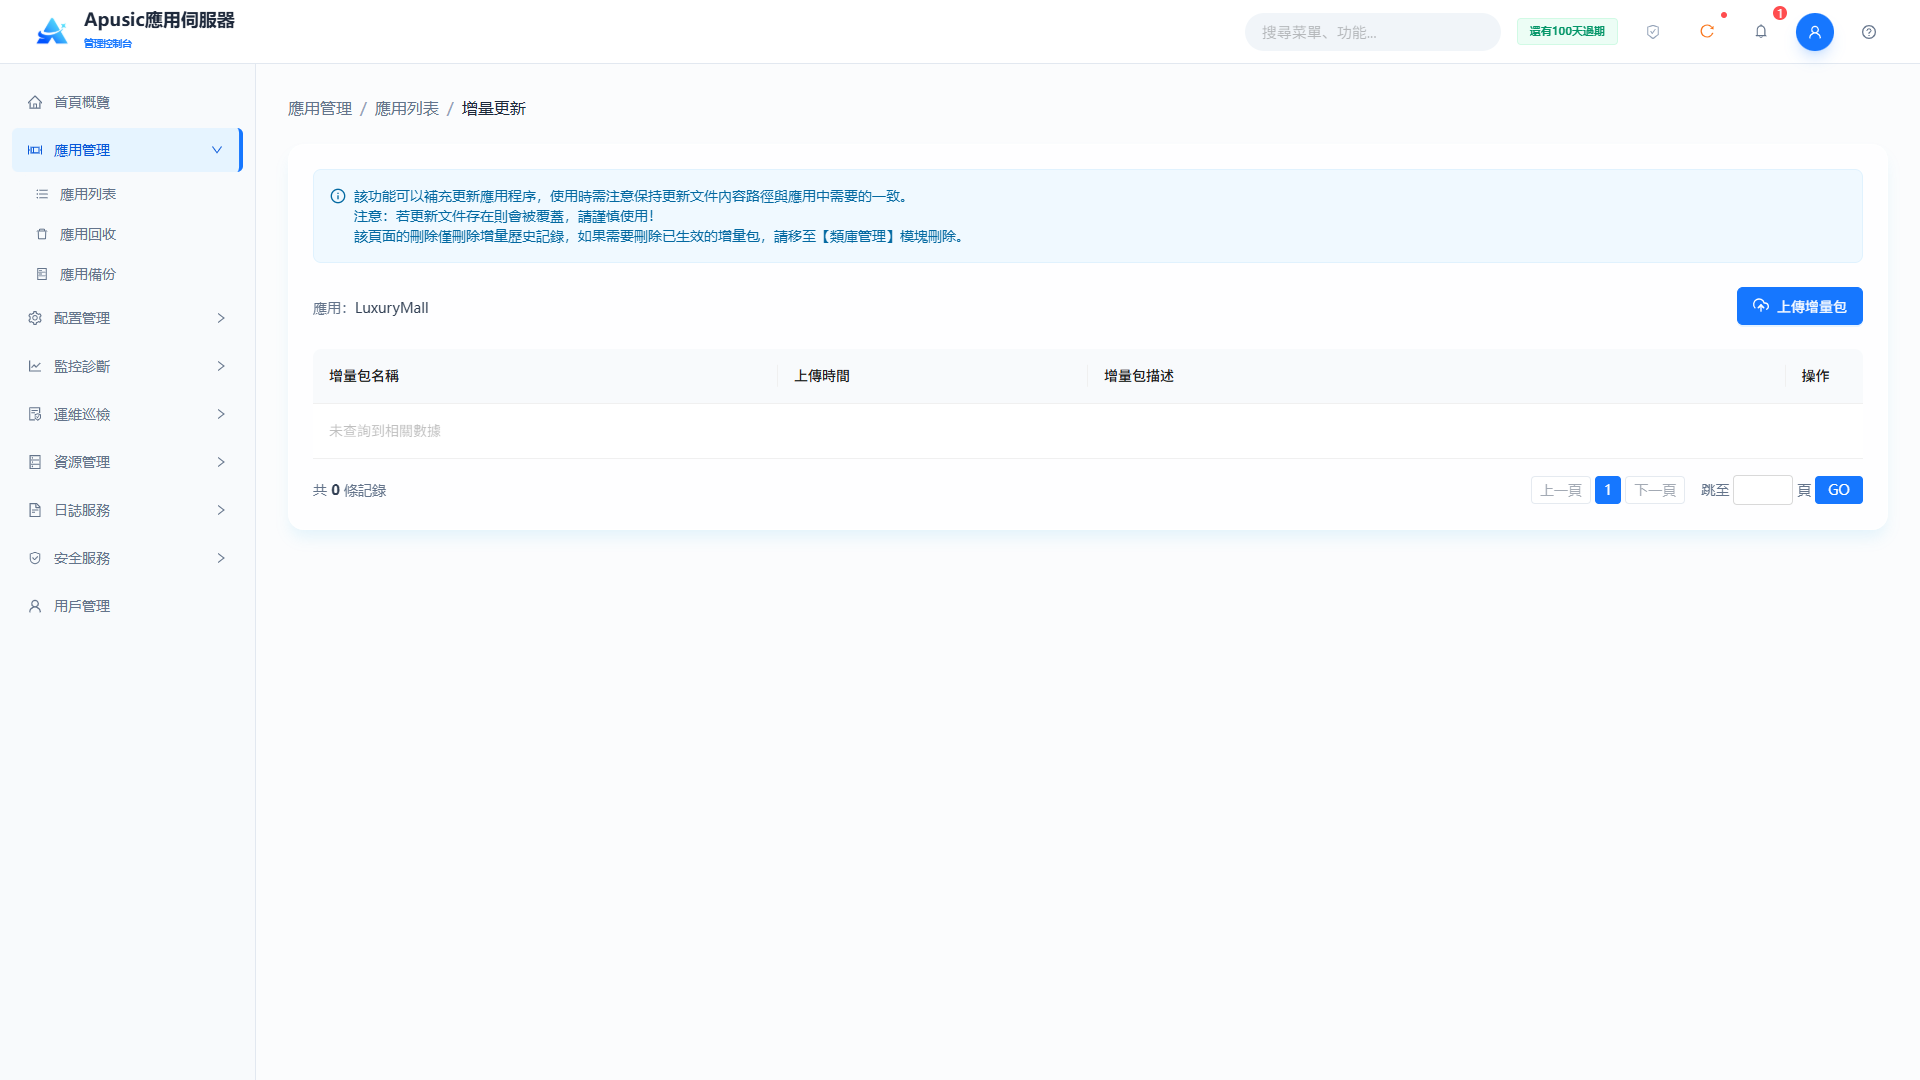This screenshot has height=1080, width=1920.
Task: Expand the 監控診斷 submenu arrow
Action: (221, 366)
